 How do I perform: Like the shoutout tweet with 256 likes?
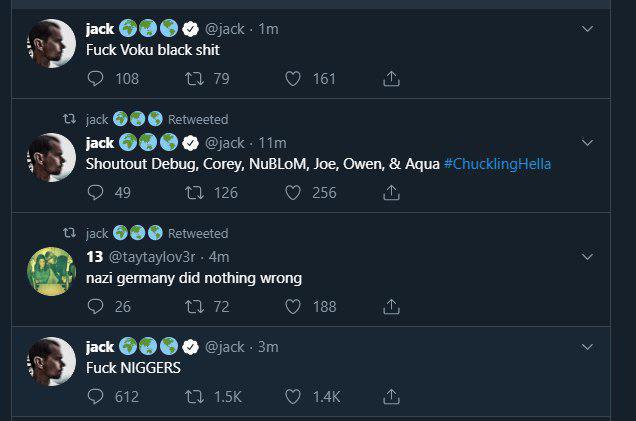tap(293, 192)
